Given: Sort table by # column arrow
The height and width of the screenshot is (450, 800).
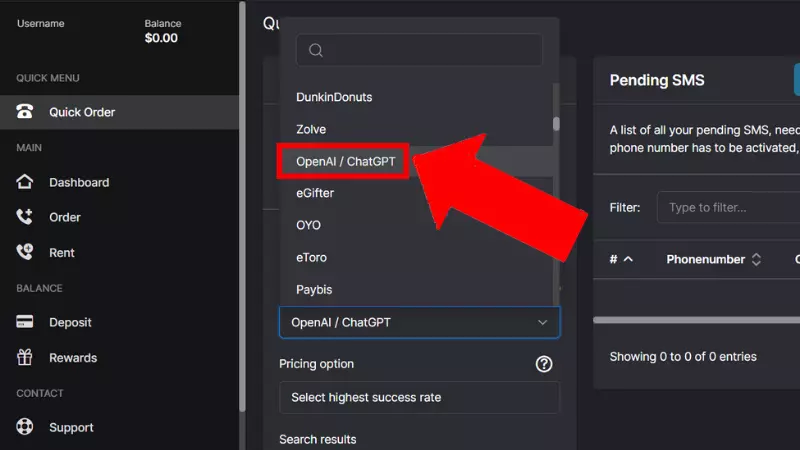Looking at the screenshot, I should (628, 259).
